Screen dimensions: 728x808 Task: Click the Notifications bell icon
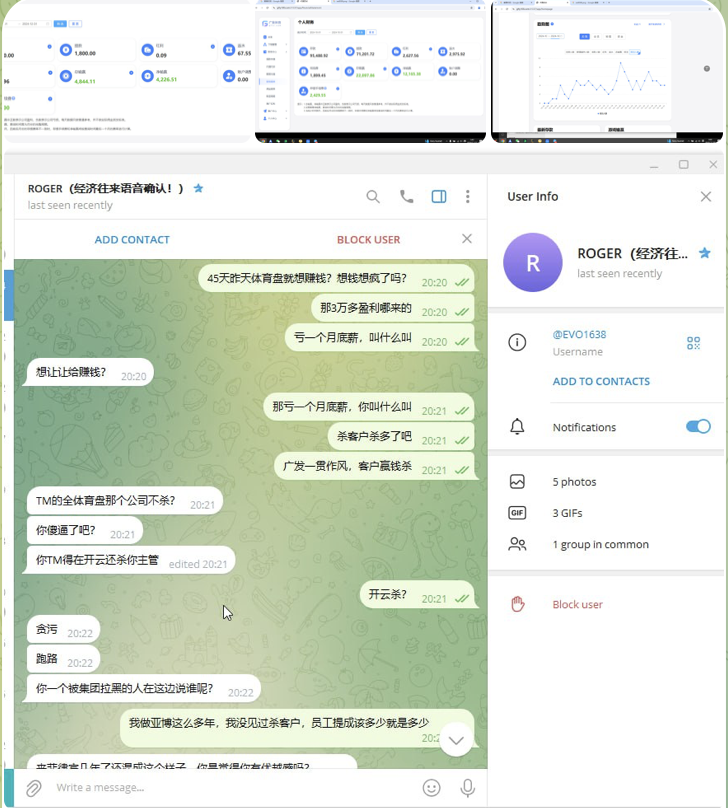517,427
